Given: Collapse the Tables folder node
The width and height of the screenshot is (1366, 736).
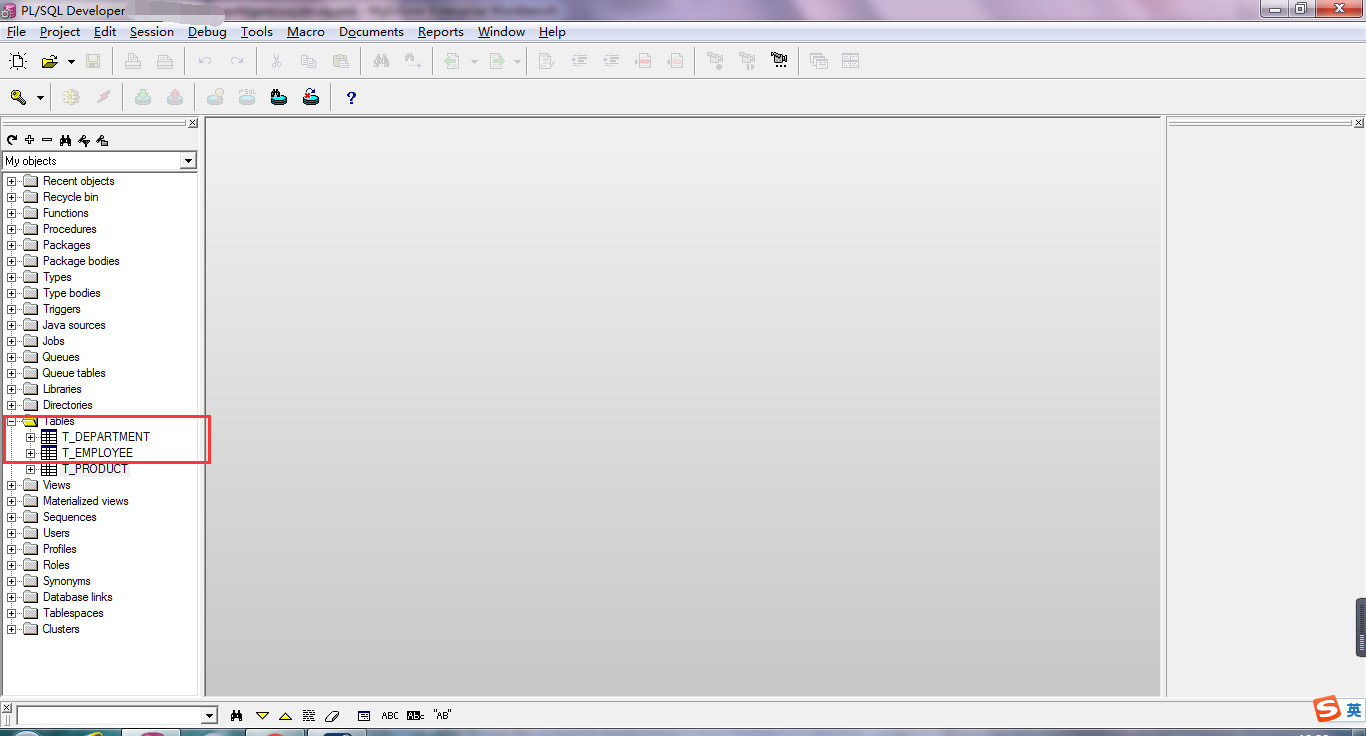Looking at the screenshot, I should coord(12,421).
